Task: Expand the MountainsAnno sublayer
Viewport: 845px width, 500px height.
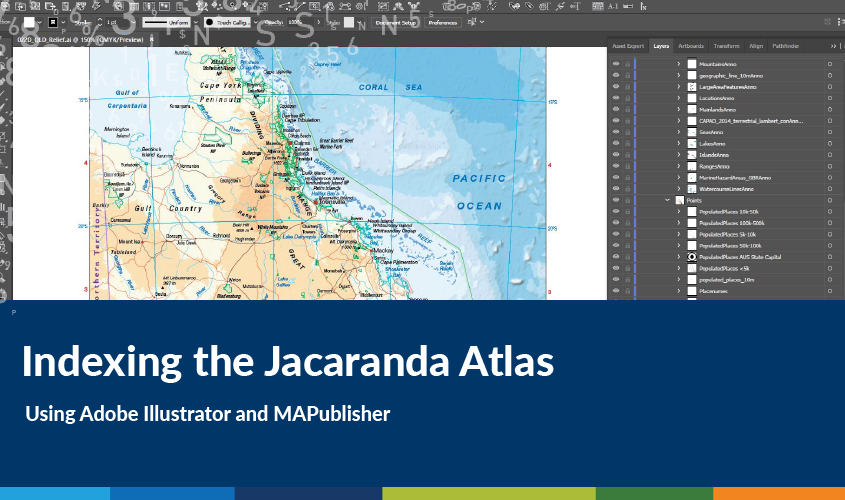Action: point(679,64)
